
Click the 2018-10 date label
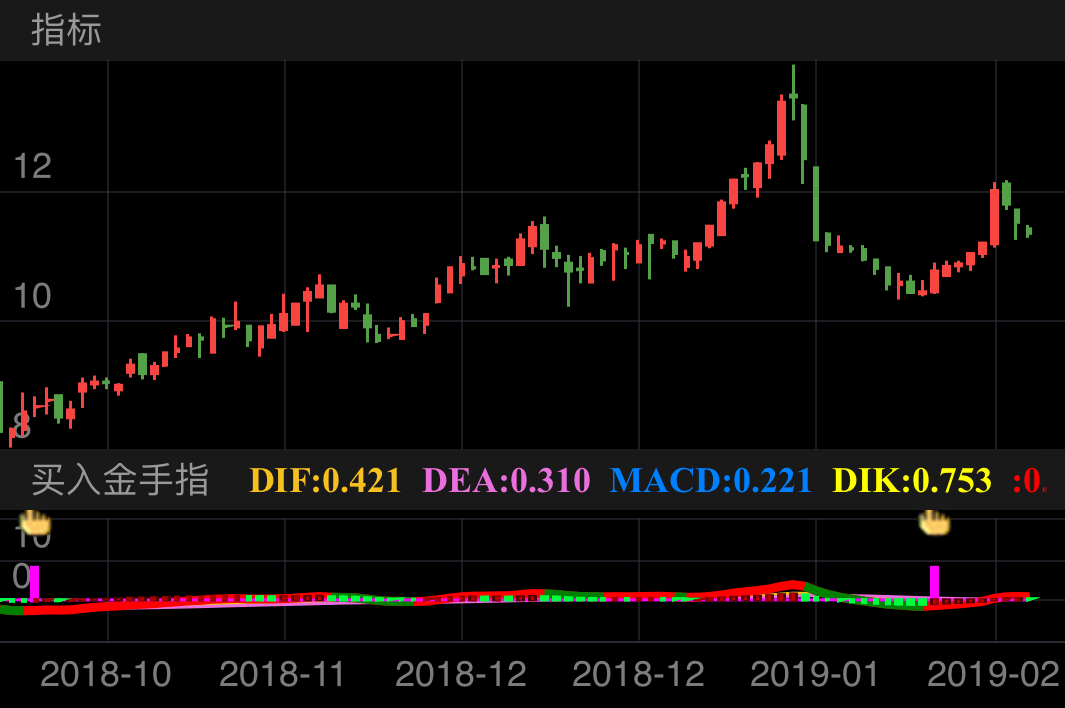pos(105,674)
